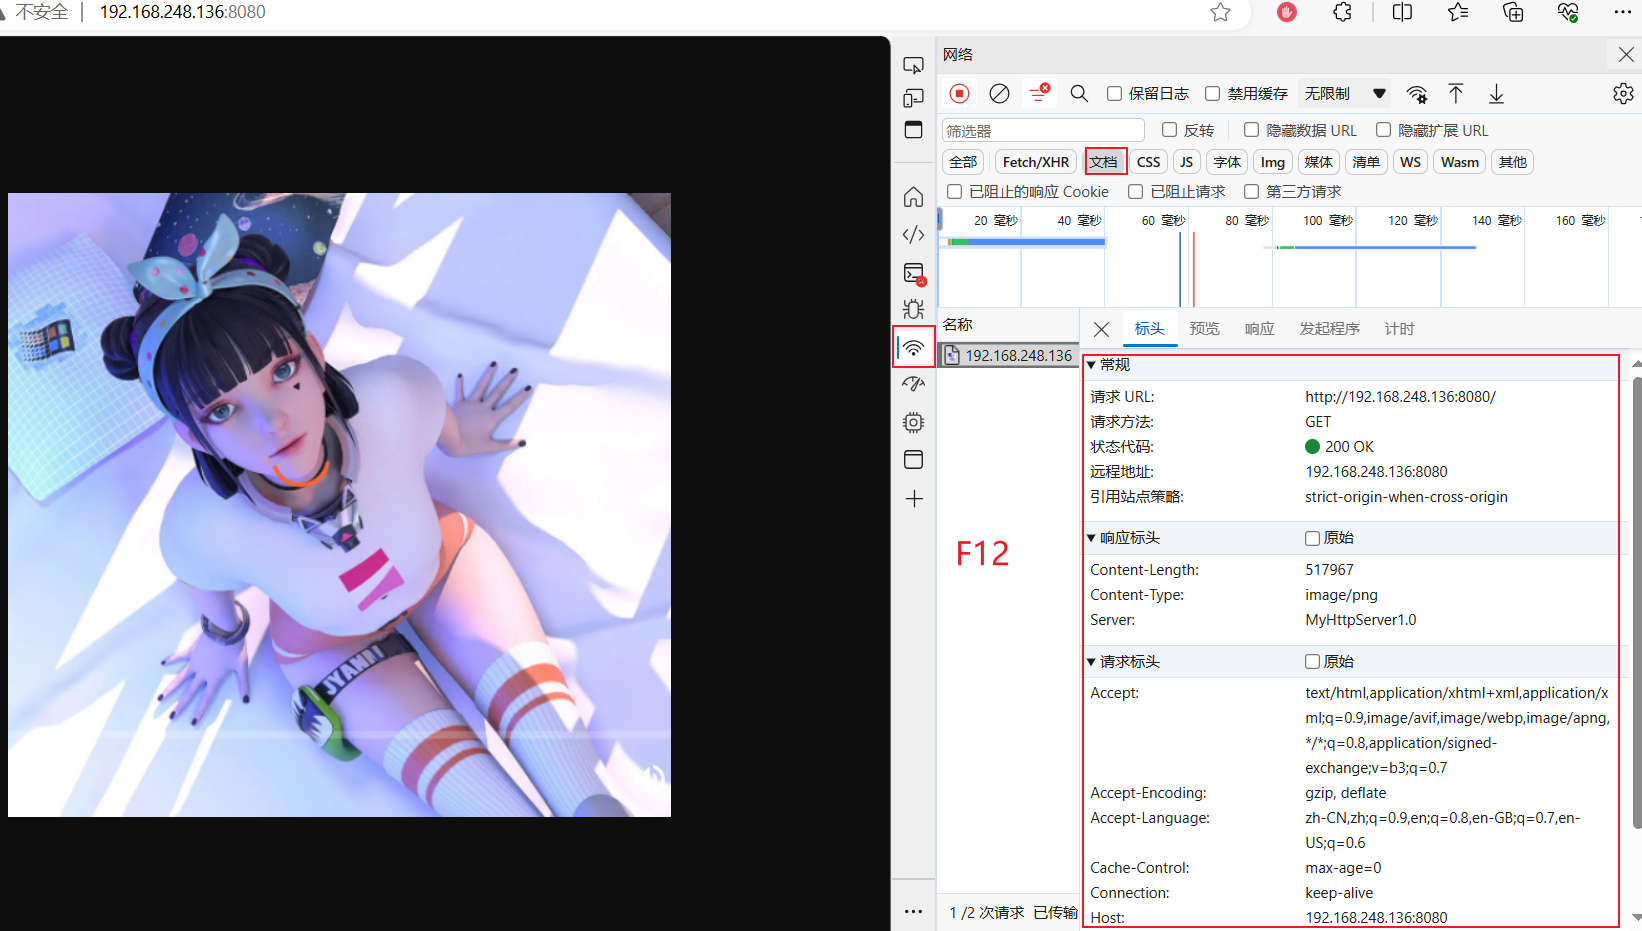Viewport: 1642px width, 931px height.
Task: Add more tools with plus icon
Action: point(913,498)
